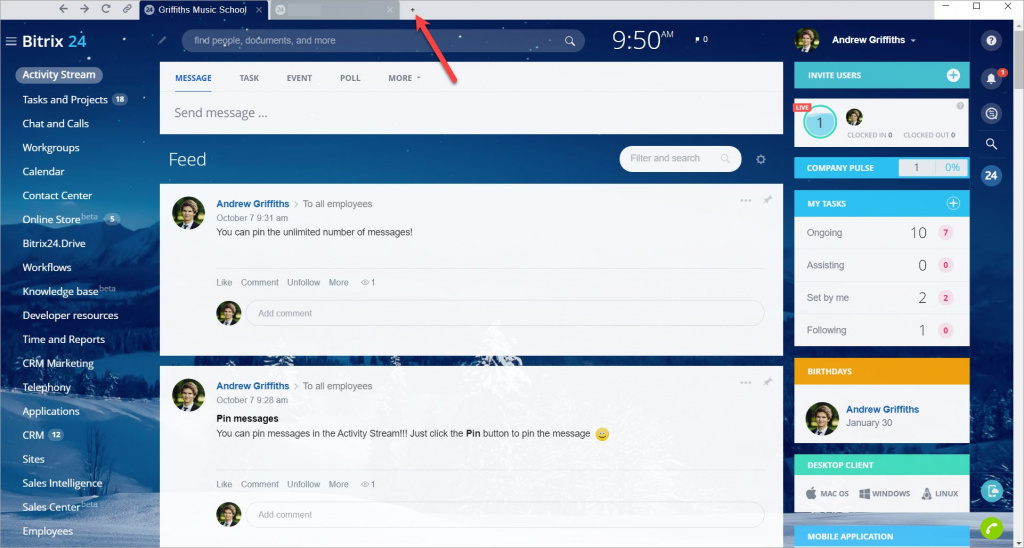Close the Griffiths Music School tab
Screen dimensions: 1024x548
point(259,10)
